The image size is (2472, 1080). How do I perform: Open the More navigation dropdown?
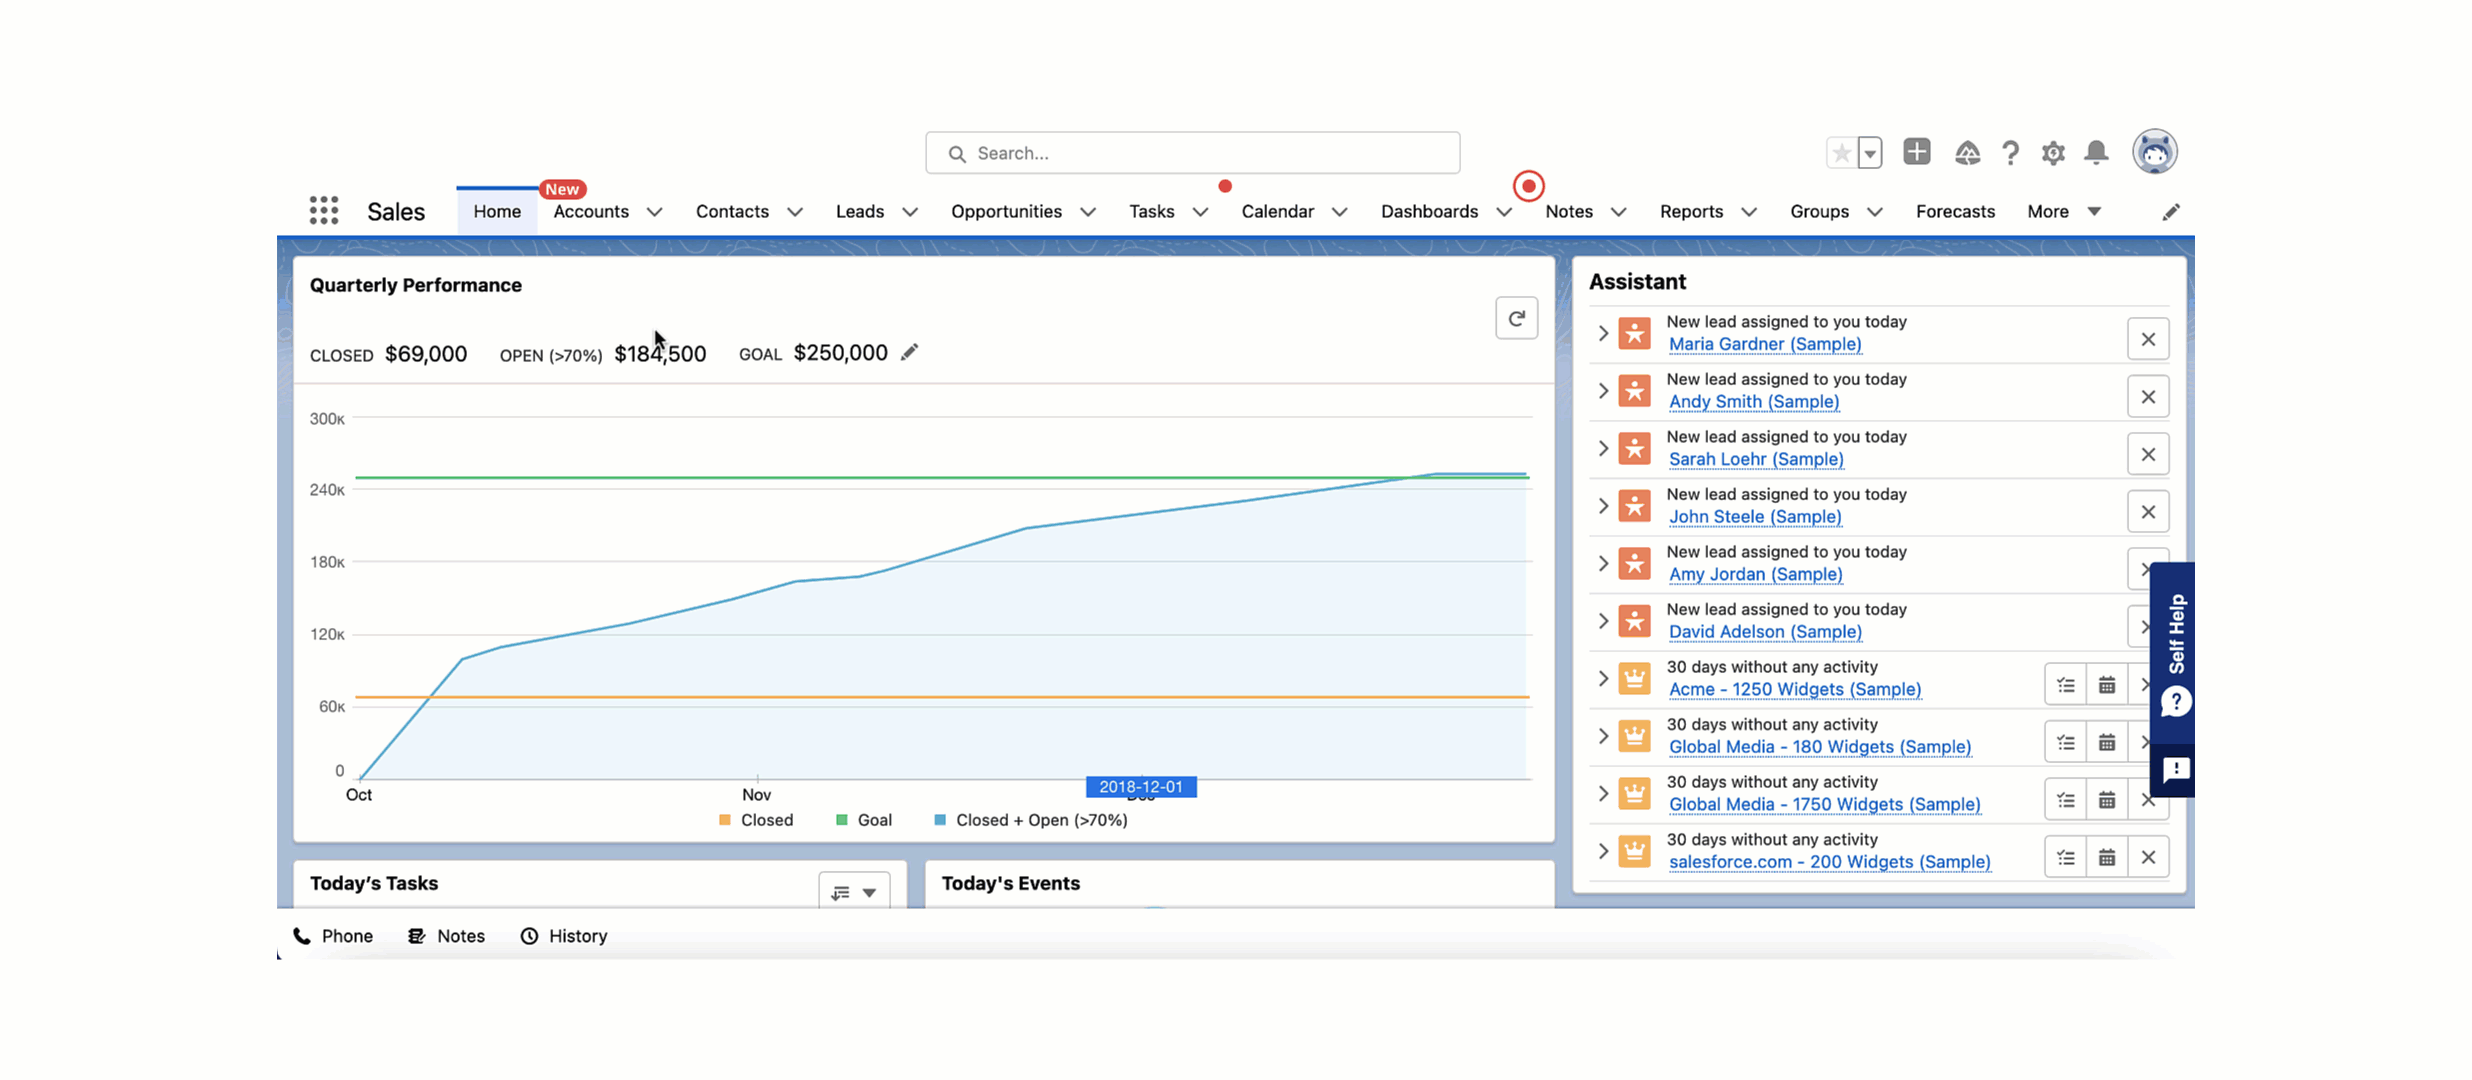pos(2063,211)
